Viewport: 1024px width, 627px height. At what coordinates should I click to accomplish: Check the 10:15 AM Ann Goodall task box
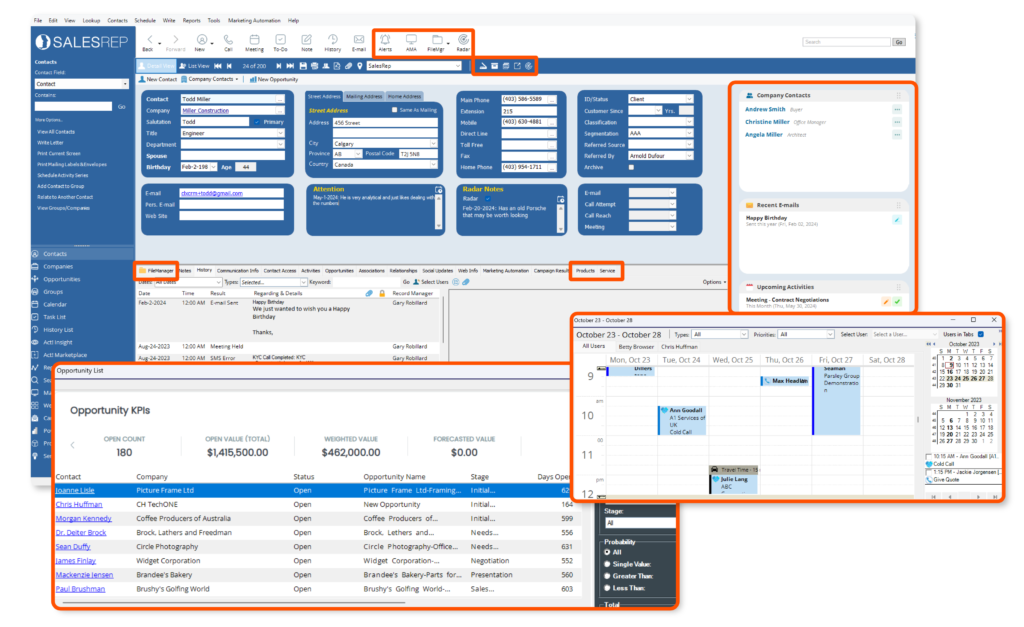929,456
